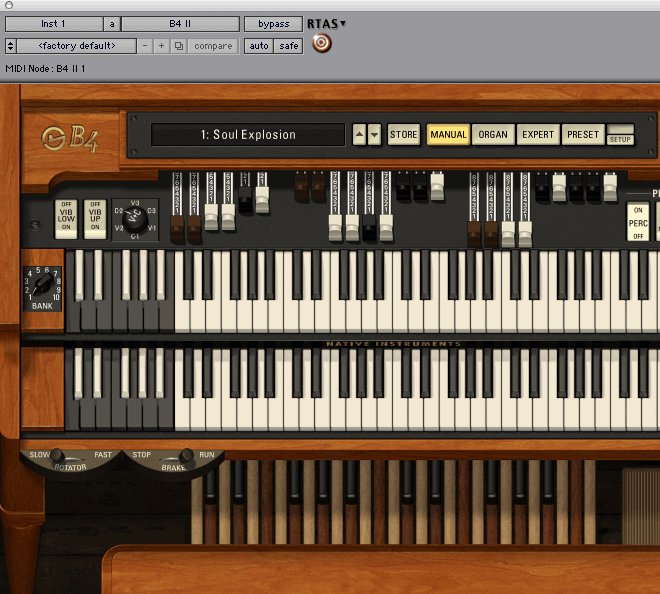Toggle the VIB LOW switch
The image size is (660, 594).
(65, 217)
